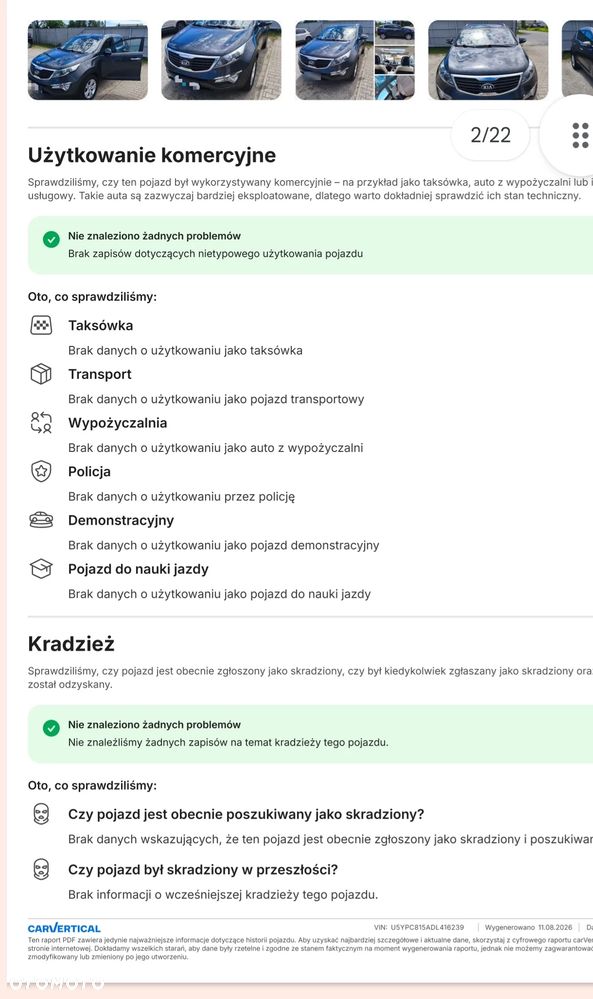Click the taxi icon next to Taksówka

point(41,326)
